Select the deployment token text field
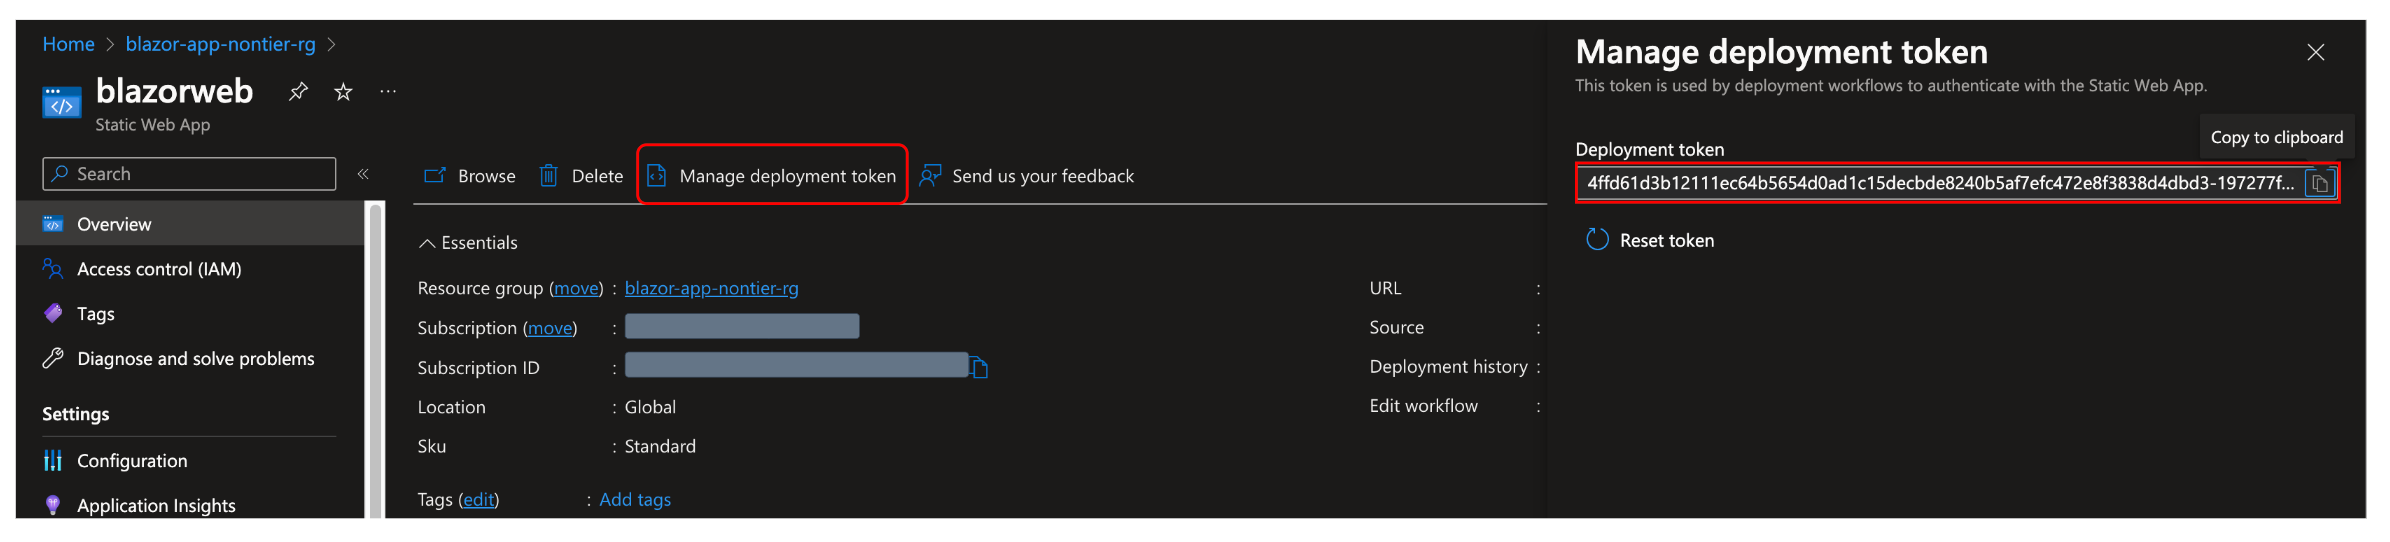The width and height of the screenshot is (2390, 542). pos(1940,183)
